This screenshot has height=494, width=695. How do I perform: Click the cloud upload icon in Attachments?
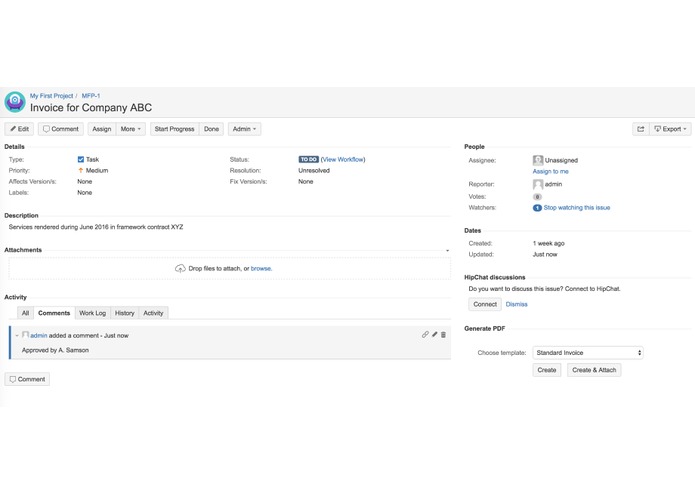pyautogui.click(x=180, y=268)
